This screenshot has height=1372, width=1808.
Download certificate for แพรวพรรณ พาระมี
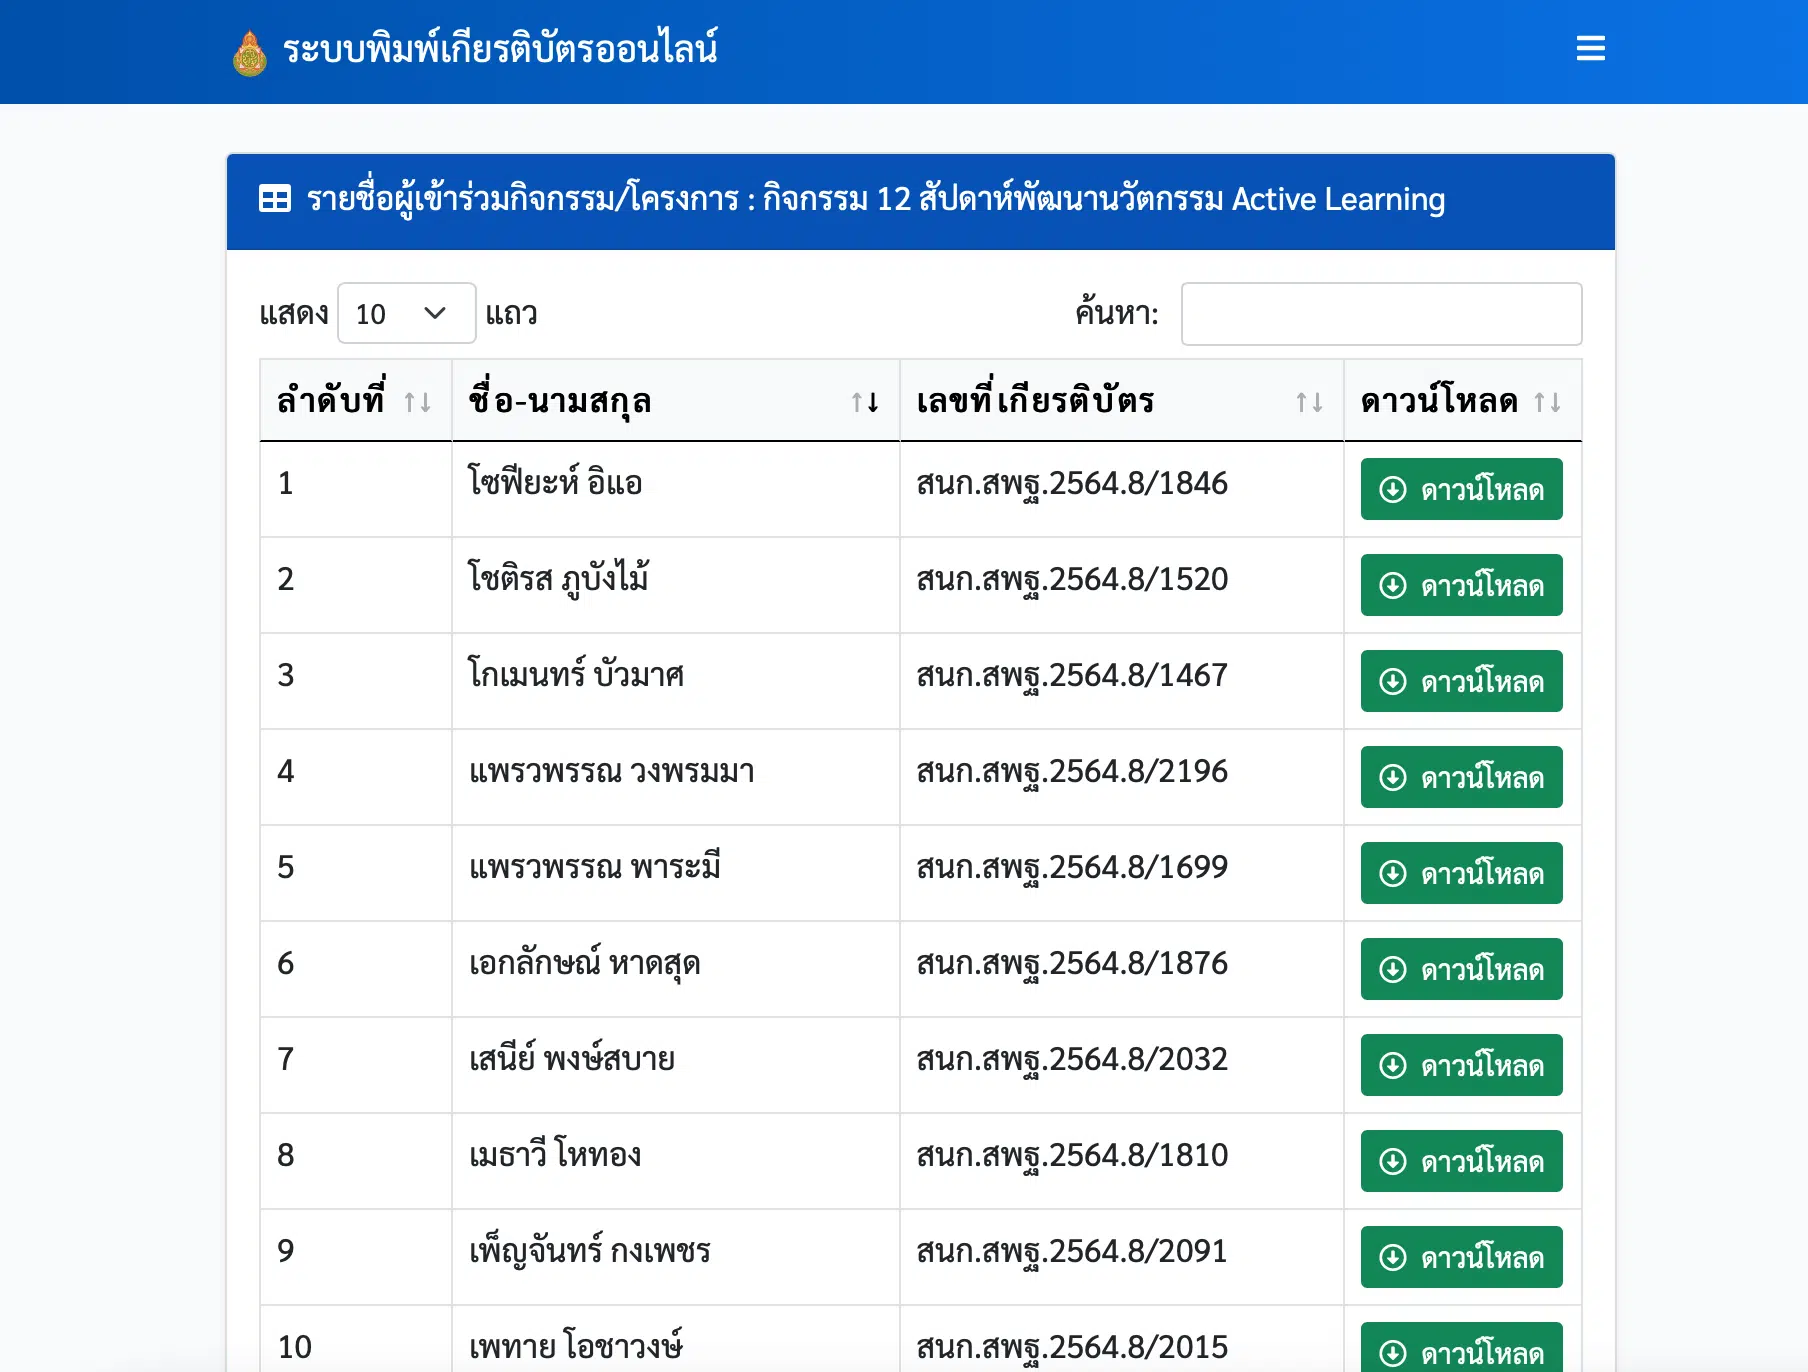click(1461, 873)
